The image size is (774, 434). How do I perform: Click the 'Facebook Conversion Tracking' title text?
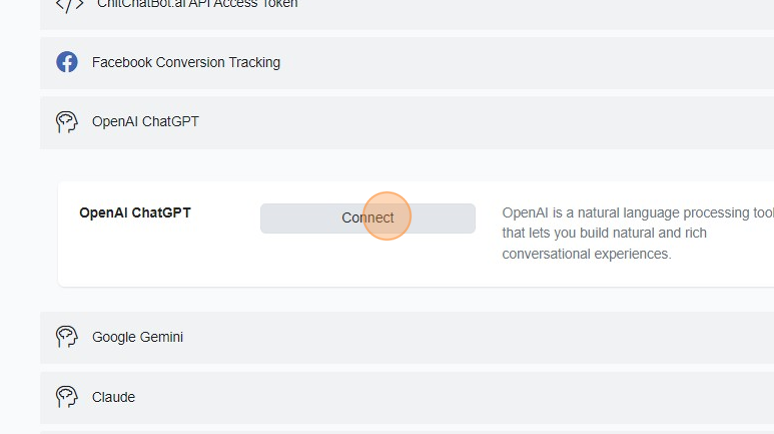click(x=186, y=62)
